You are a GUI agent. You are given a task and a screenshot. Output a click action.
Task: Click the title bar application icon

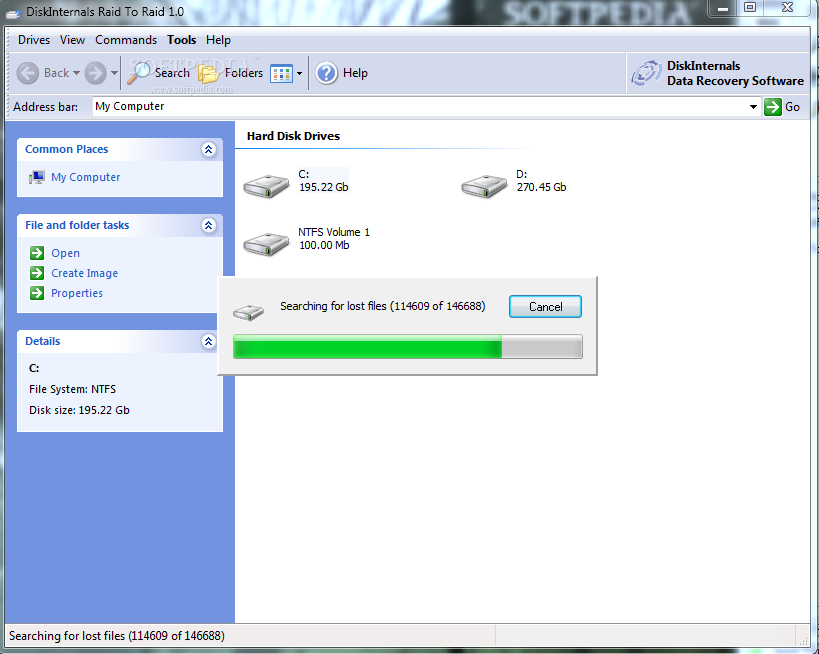coord(13,13)
